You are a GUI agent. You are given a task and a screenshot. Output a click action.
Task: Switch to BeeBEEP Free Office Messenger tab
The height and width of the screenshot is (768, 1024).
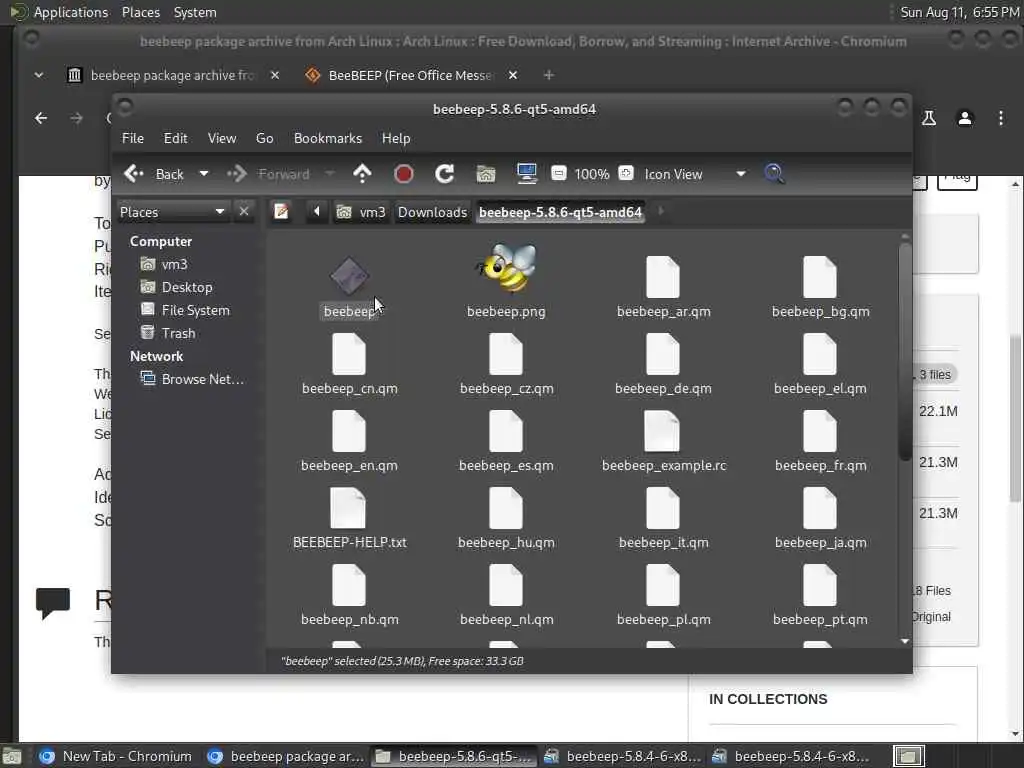411,75
